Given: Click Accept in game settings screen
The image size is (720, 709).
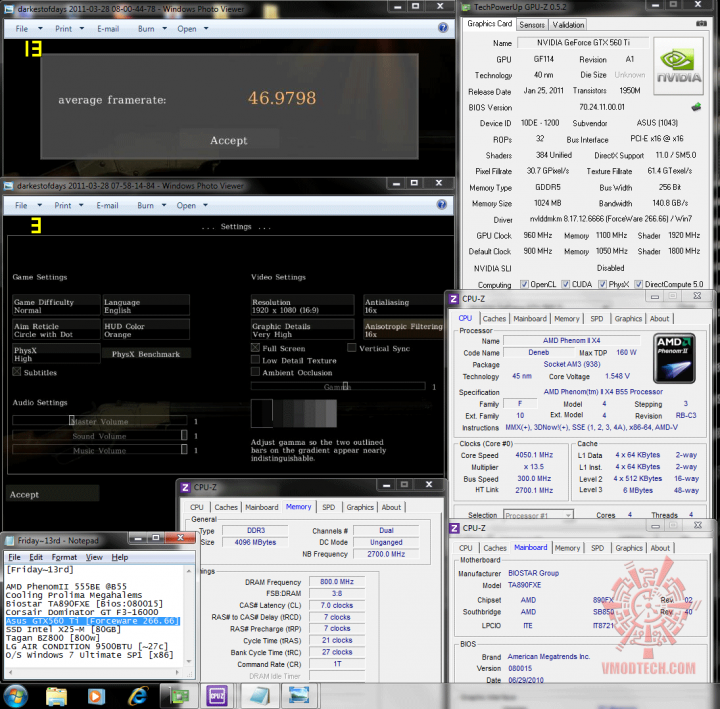Looking at the screenshot, I should click(52, 495).
